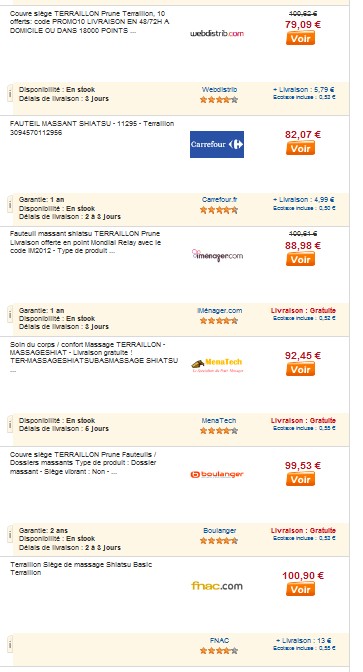Click the info icon in Webdistrib row
Image resolution: width=363 pixels, height=672 pixels.
point(10,94)
